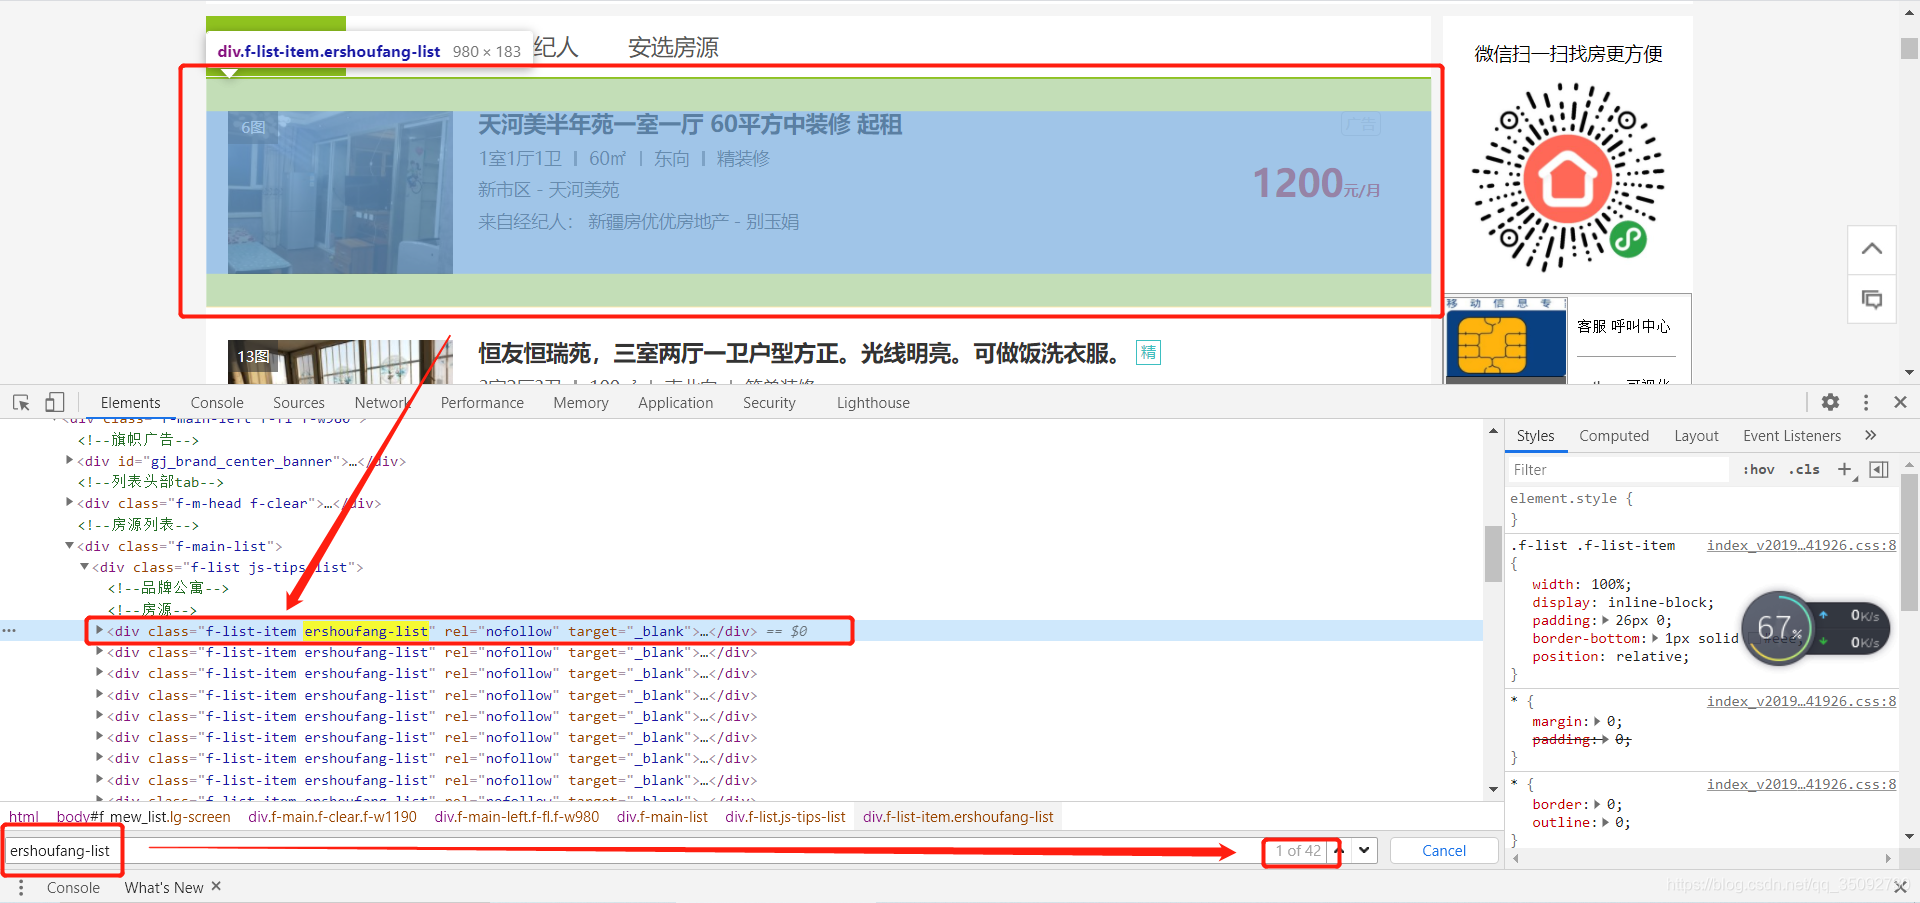Select div.f-main-left breadcrumb
Viewport: 1920px width, 903px height.
pyautogui.click(x=517, y=816)
